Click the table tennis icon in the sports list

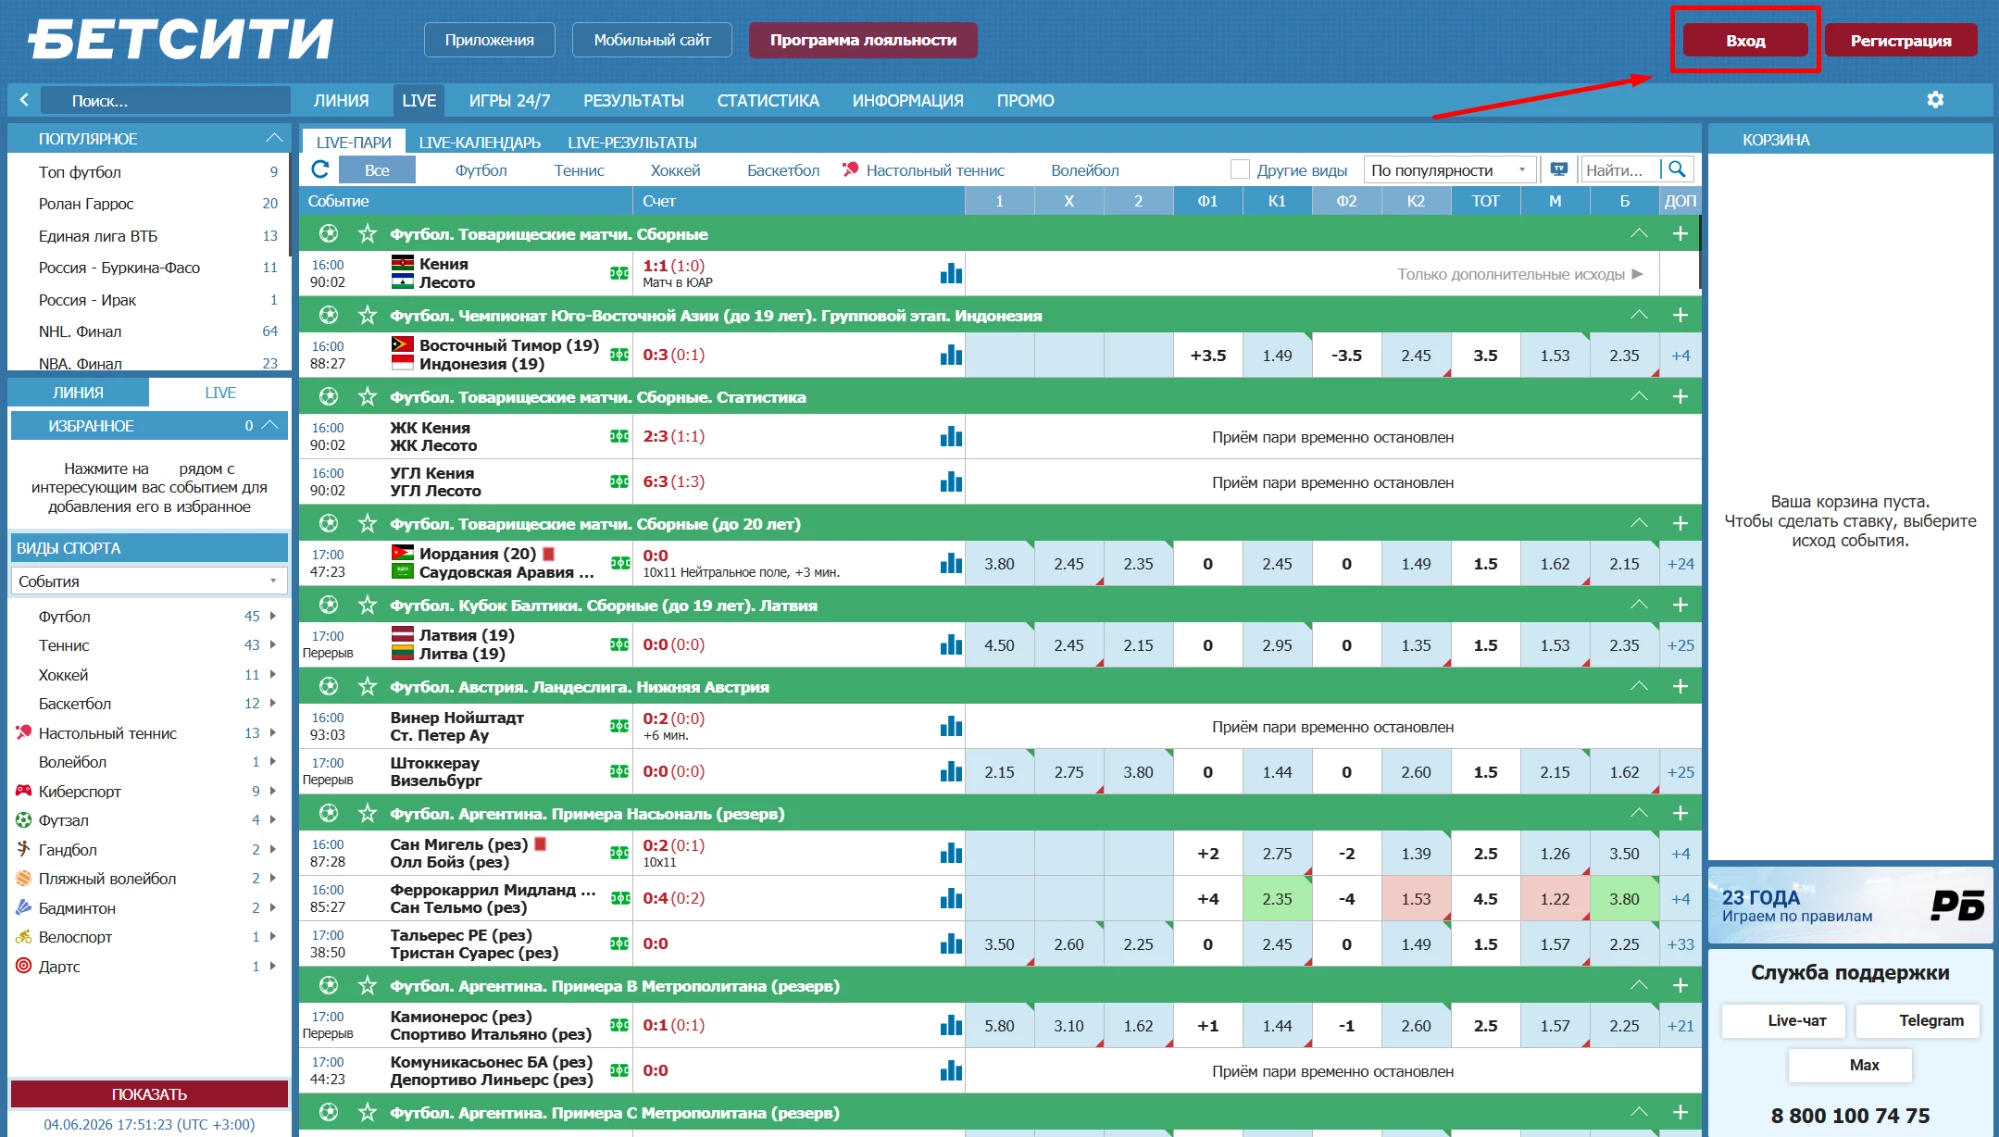pos(24,733)
